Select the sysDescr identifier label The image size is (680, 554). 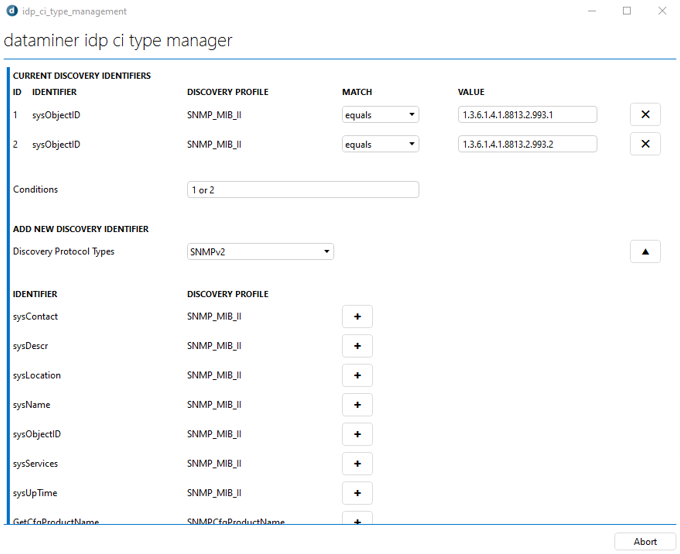tap(30, 346)
